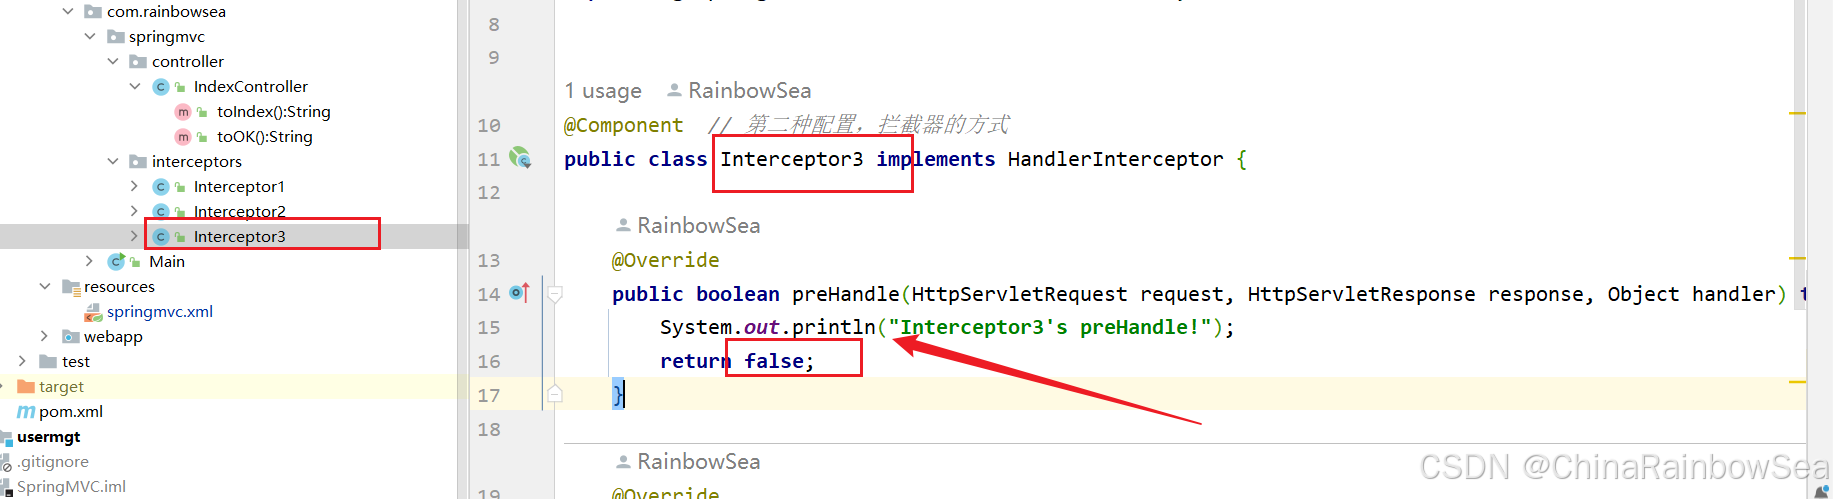Click the springmvc.xml config file icon
This screenshot has width=1833, height=499.
(x=93, y=312)
